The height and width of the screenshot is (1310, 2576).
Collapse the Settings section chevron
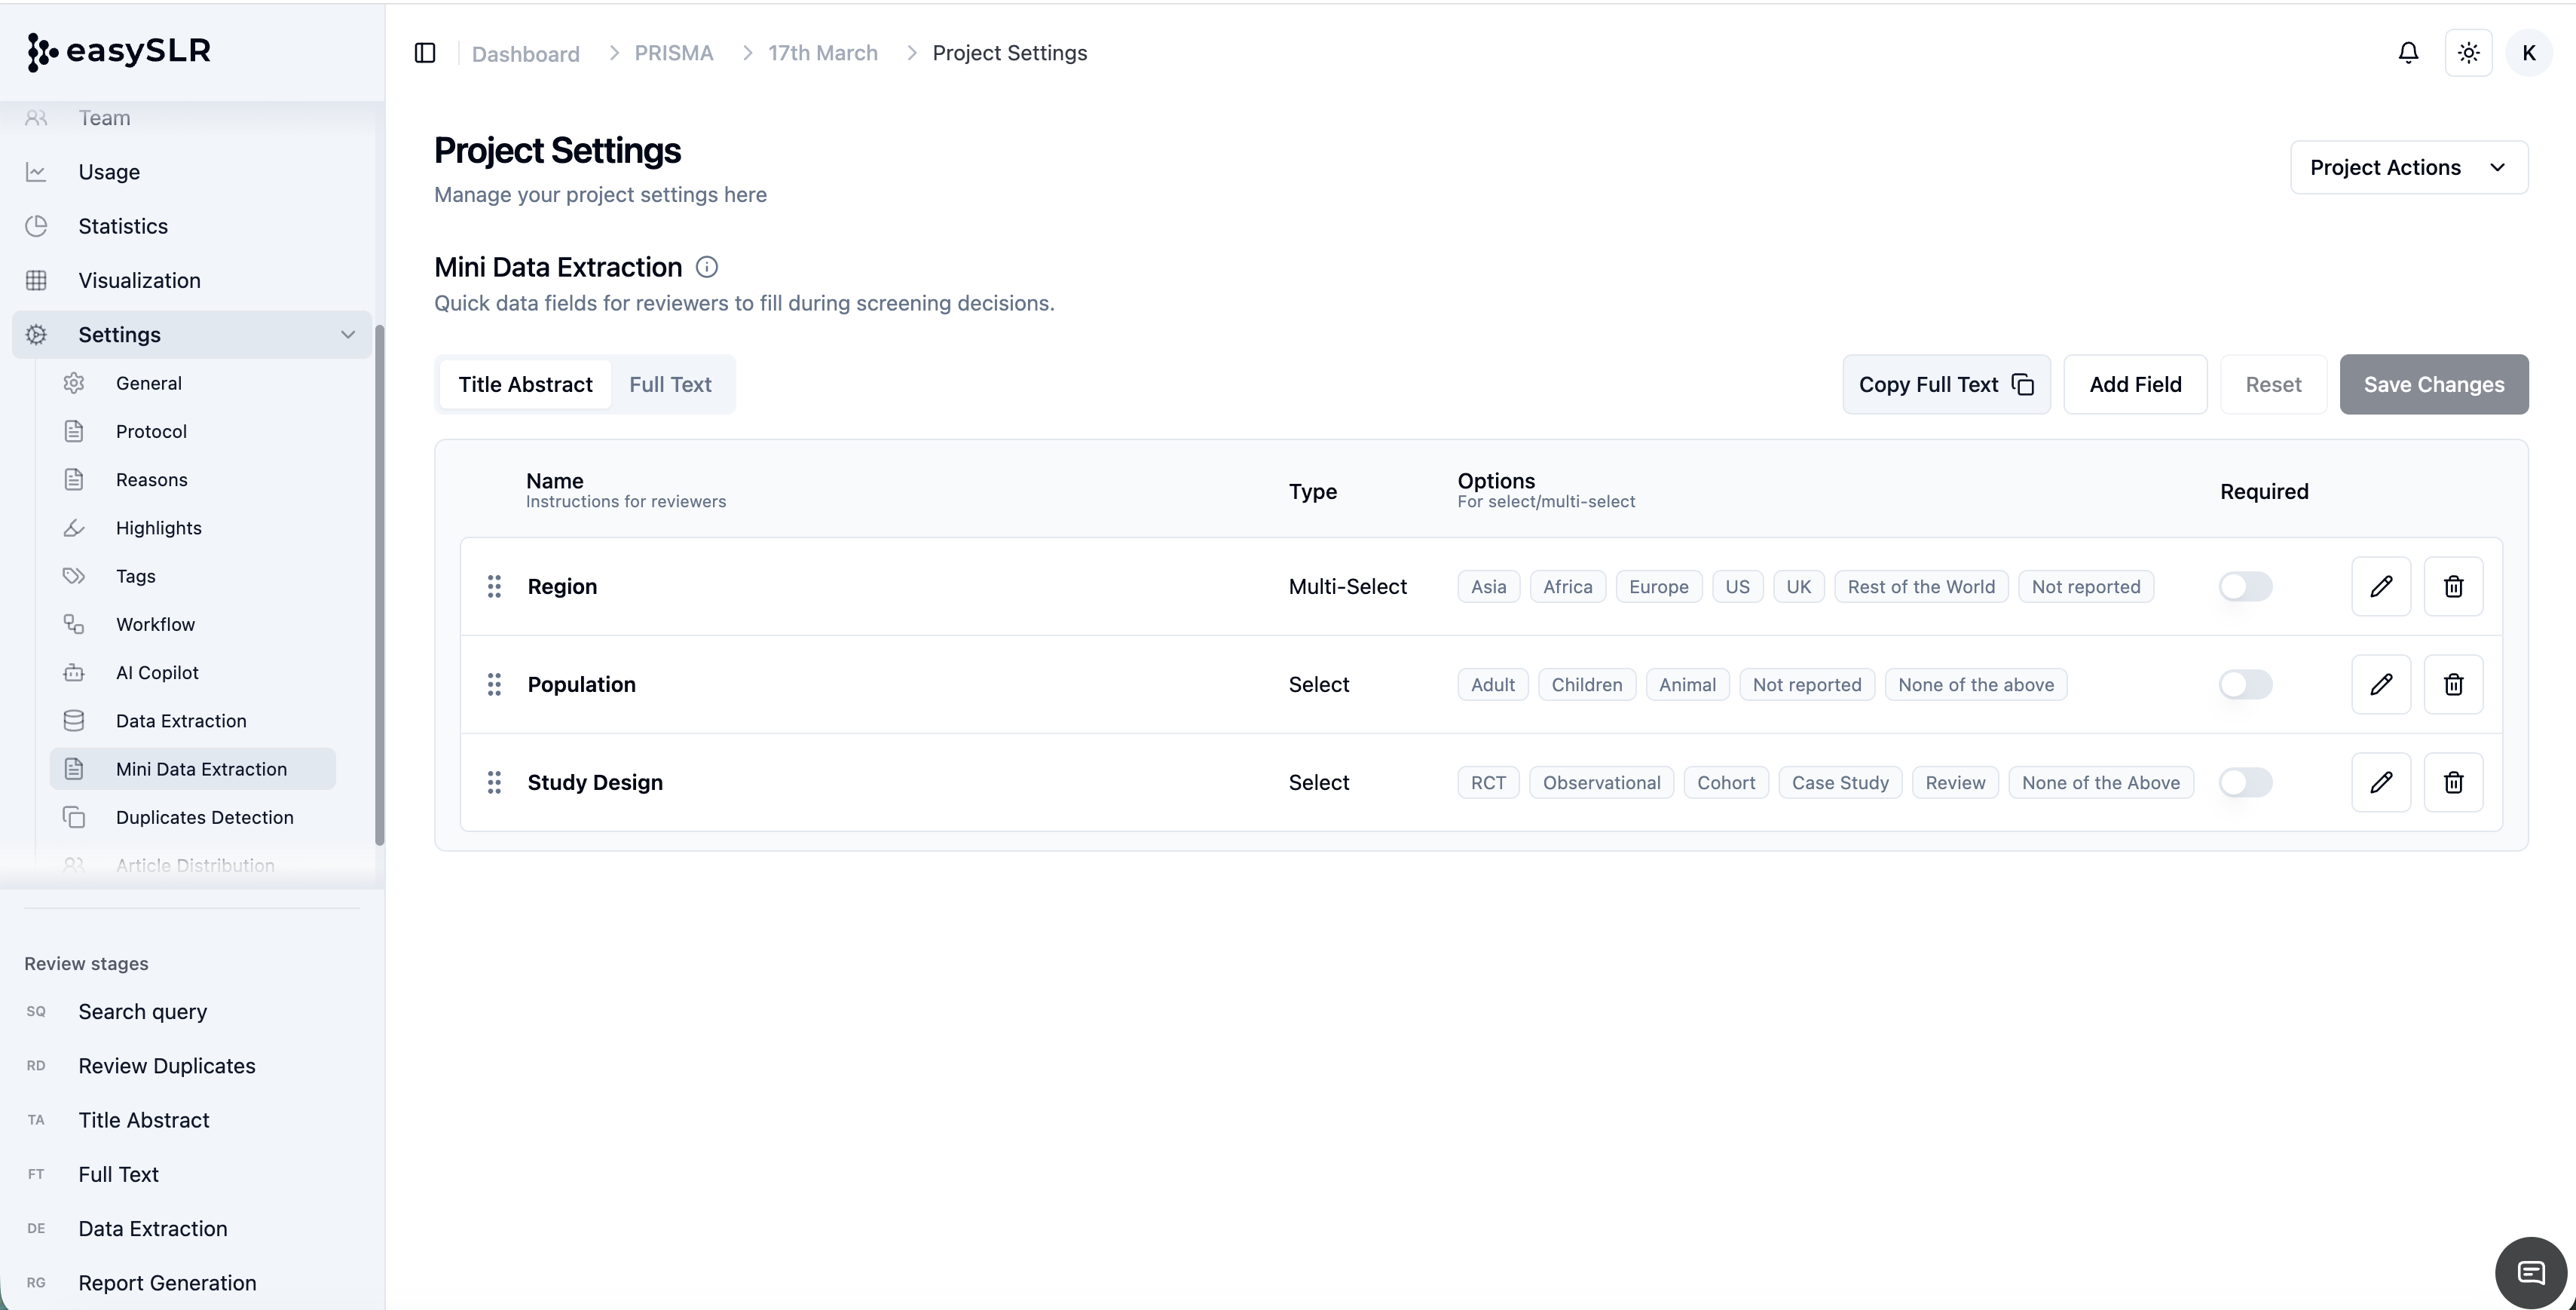(x=348, y=334)
